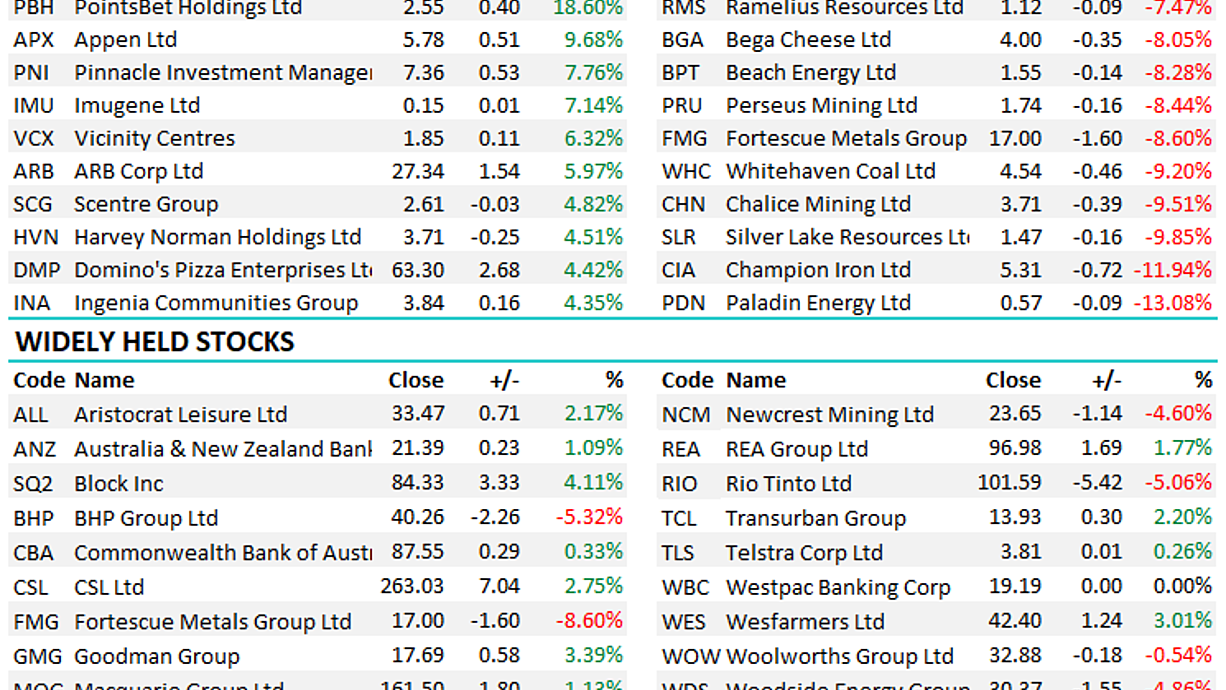This screenshot has height=690, width=1226.
Task: Click the Rio Tinto Ltd name
Action: pos(789,484)
